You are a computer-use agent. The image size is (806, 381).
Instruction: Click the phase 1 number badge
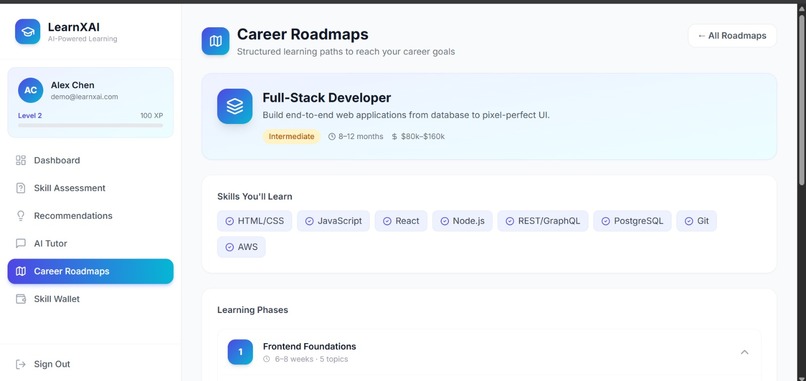tap(241, 352)
